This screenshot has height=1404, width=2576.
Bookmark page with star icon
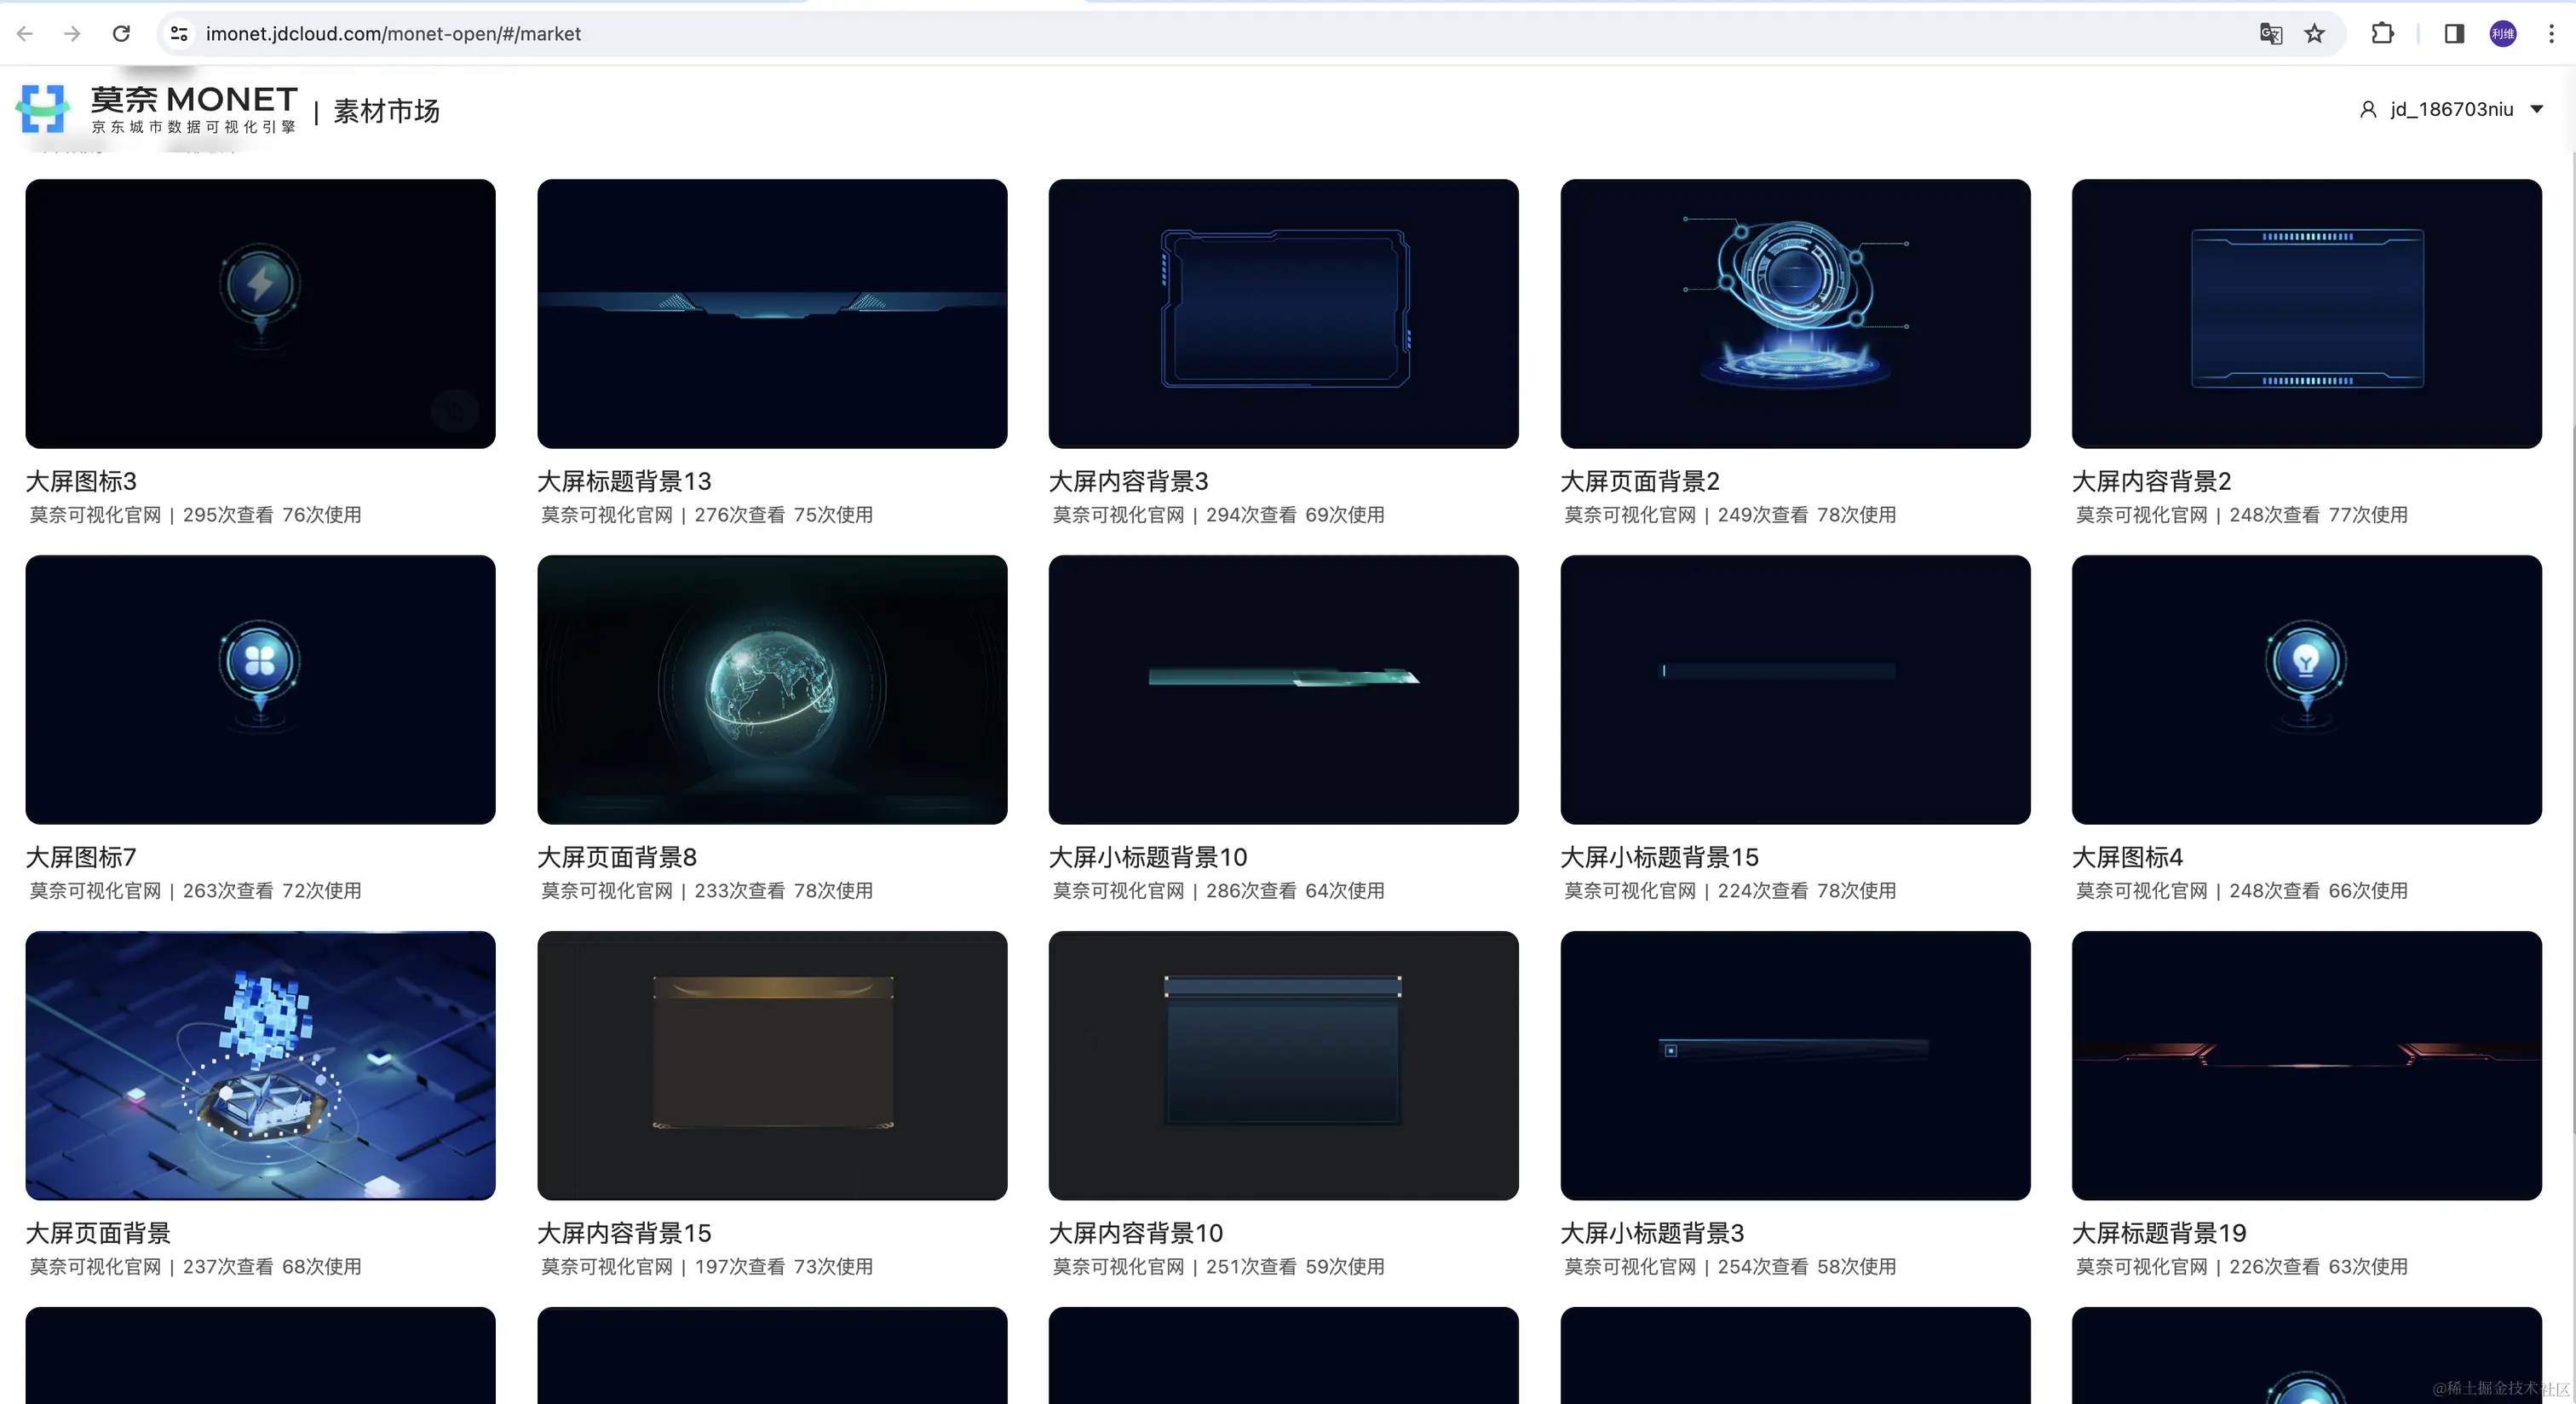pos(2314,34)
